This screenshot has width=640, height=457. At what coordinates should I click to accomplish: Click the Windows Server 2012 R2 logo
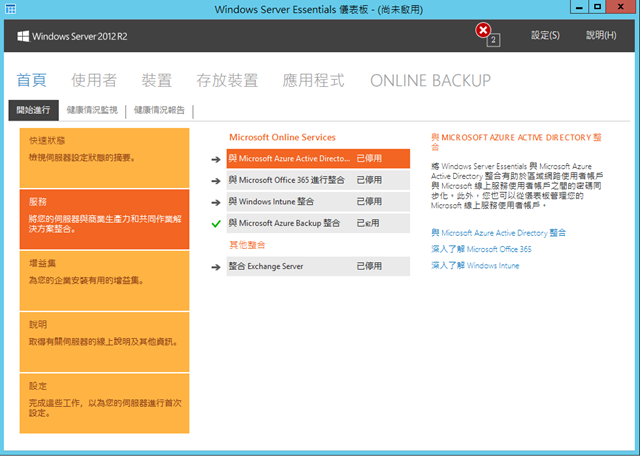(72, 36)
